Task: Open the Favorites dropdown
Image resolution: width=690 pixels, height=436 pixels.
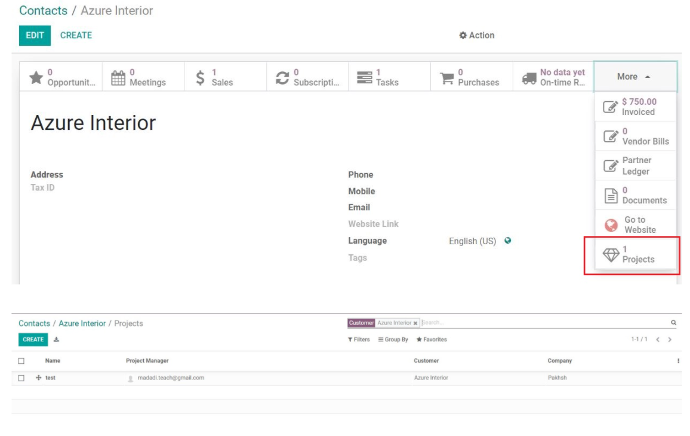Action: pos(432,340)
